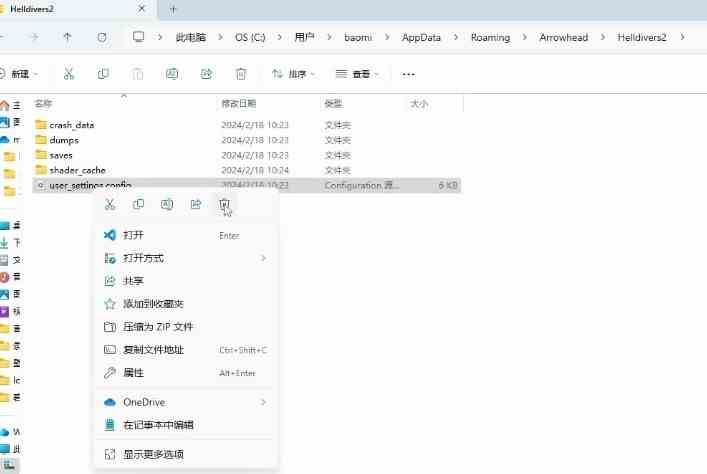Open the toolbar three-dots more menu

[409, 74]
